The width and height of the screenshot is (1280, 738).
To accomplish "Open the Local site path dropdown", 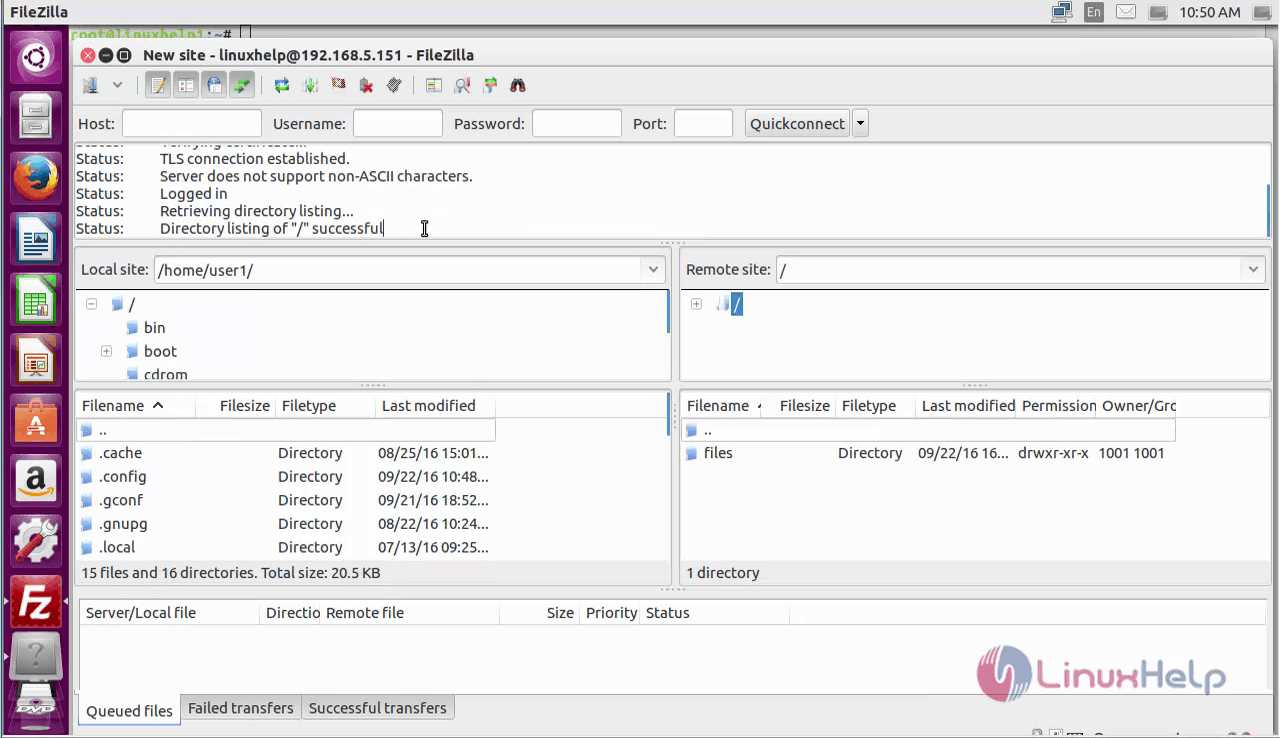I will coord(653,270).
